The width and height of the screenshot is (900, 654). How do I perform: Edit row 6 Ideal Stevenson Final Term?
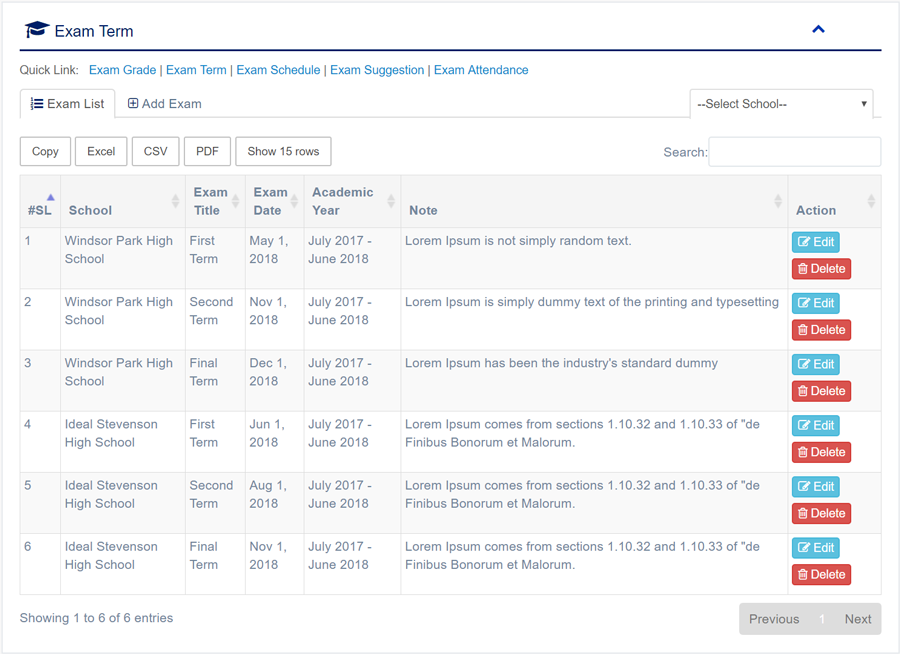click(816, 548)
